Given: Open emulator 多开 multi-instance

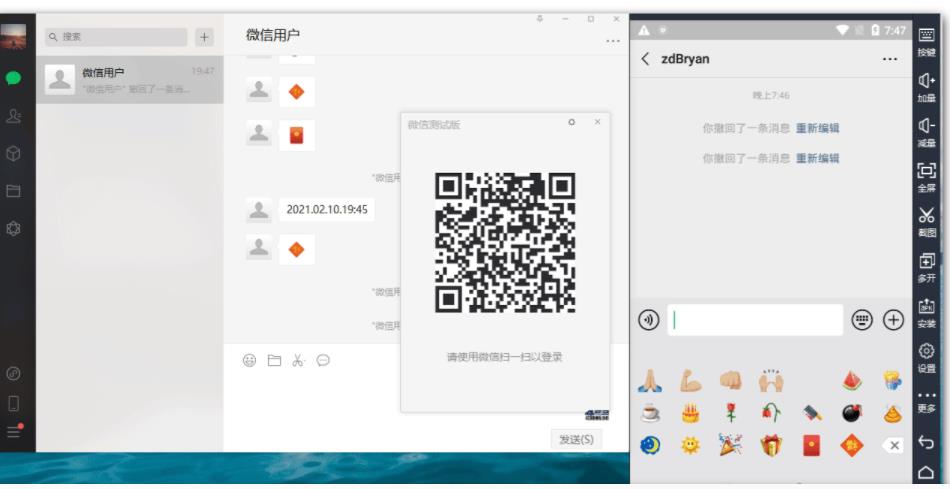Looking at the screenshot, I should [926, 267].
